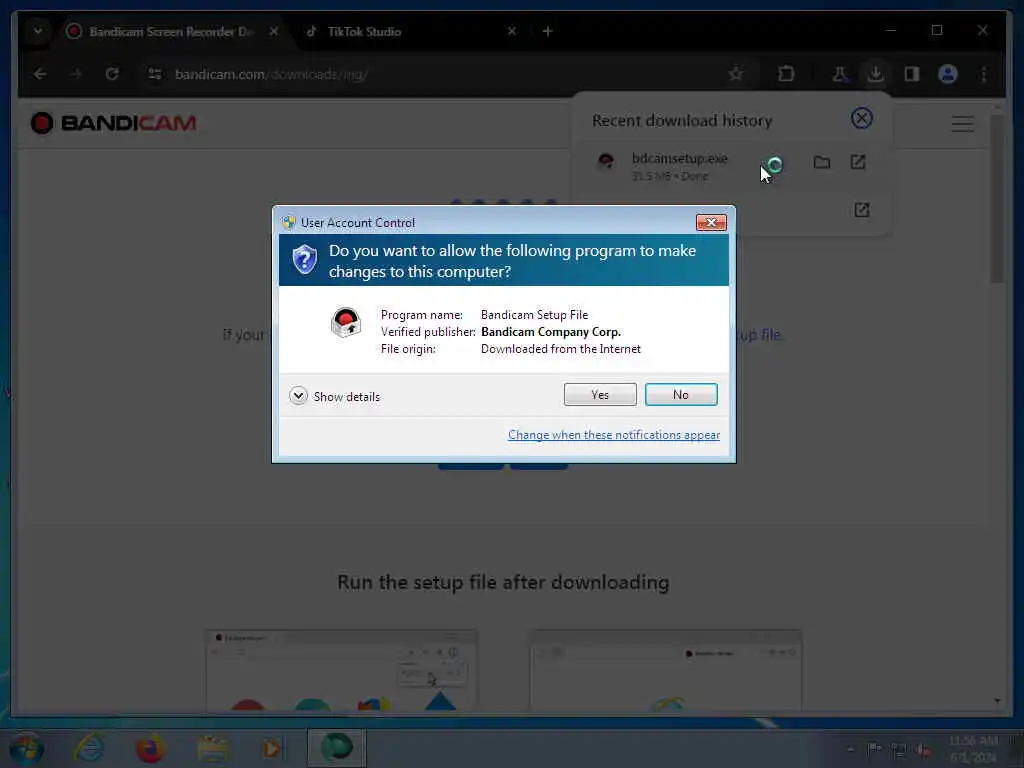Close the Bandicam Screen Recorder tab
Viewport: 1024px width, 768px height.
coord(274,31)
